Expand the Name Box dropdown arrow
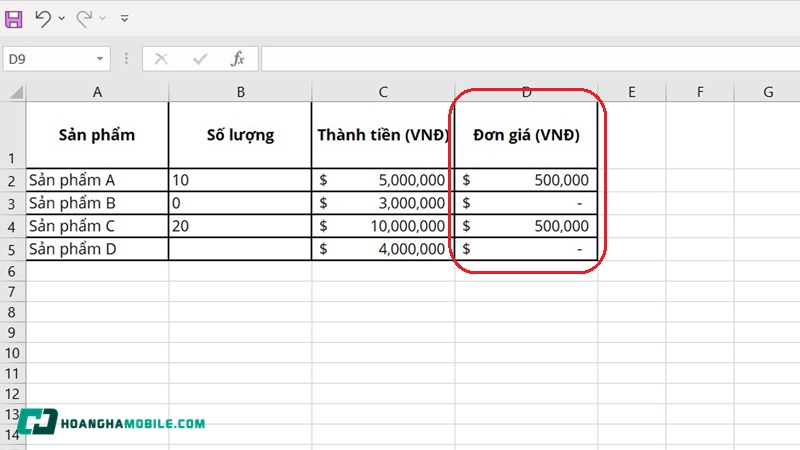Image resolution: width=800 pixels, height=450 pixels. click(100, 59)
